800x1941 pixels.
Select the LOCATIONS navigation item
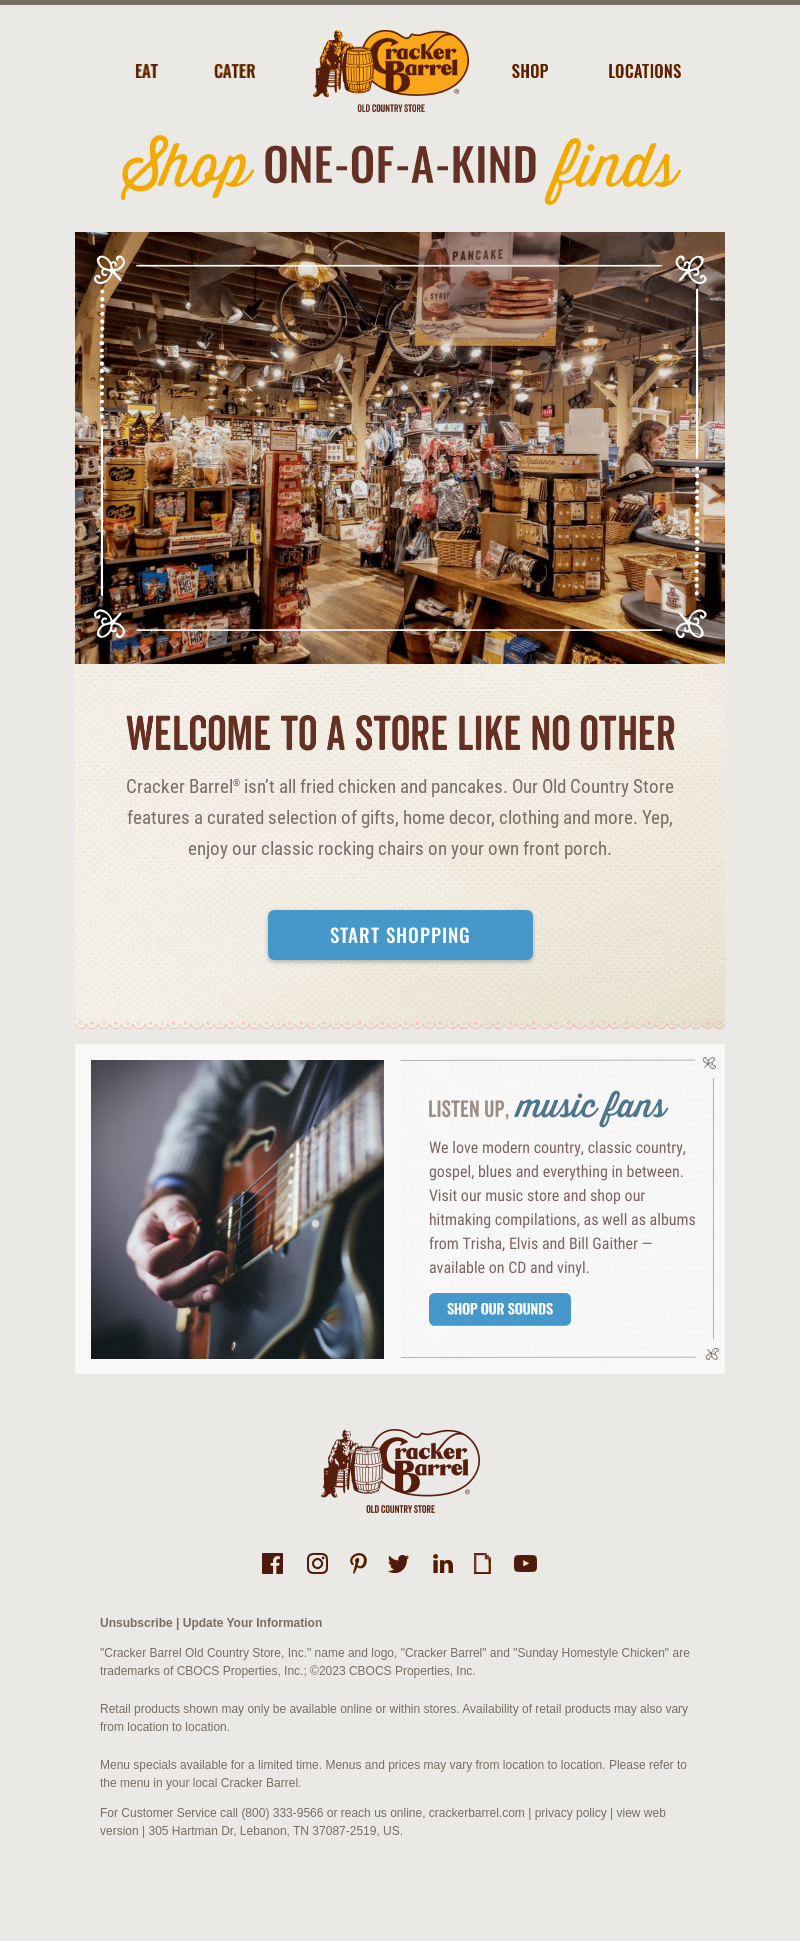coord(645,71)
